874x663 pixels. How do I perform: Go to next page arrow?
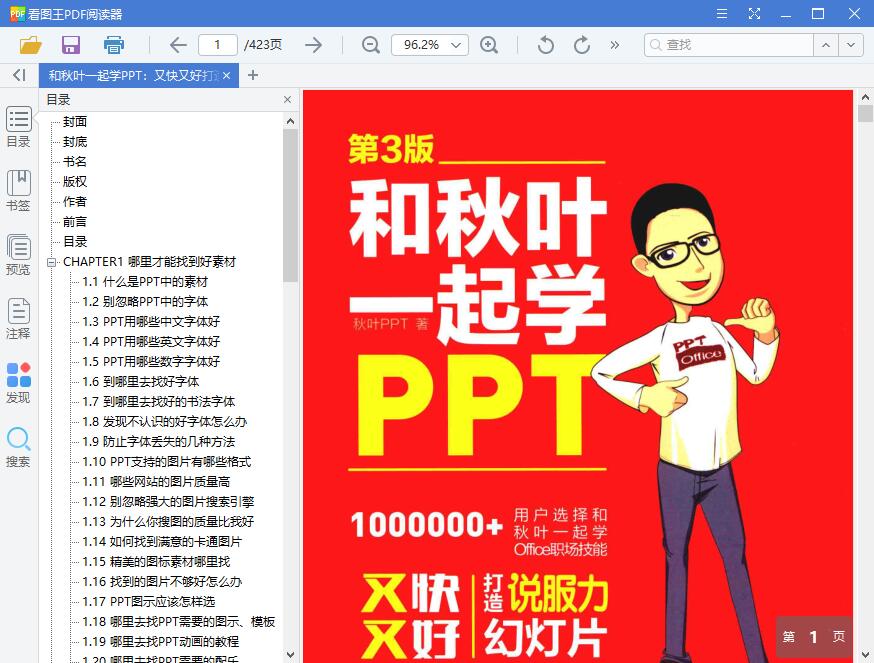click(x=314, y=45)
